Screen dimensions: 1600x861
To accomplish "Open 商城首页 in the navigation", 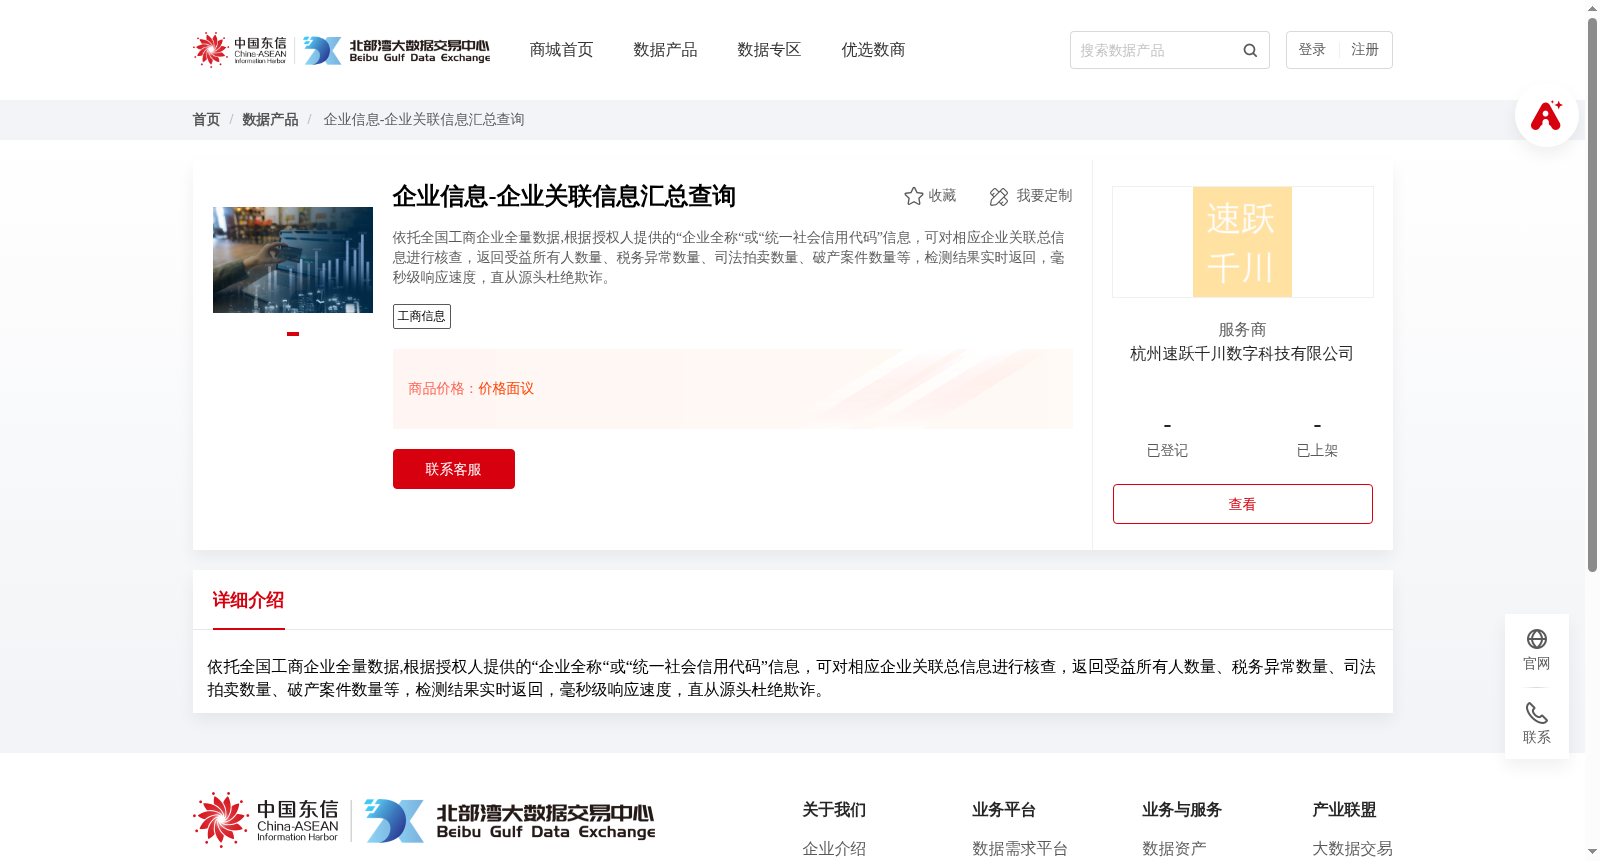I will tap(561, 50).
